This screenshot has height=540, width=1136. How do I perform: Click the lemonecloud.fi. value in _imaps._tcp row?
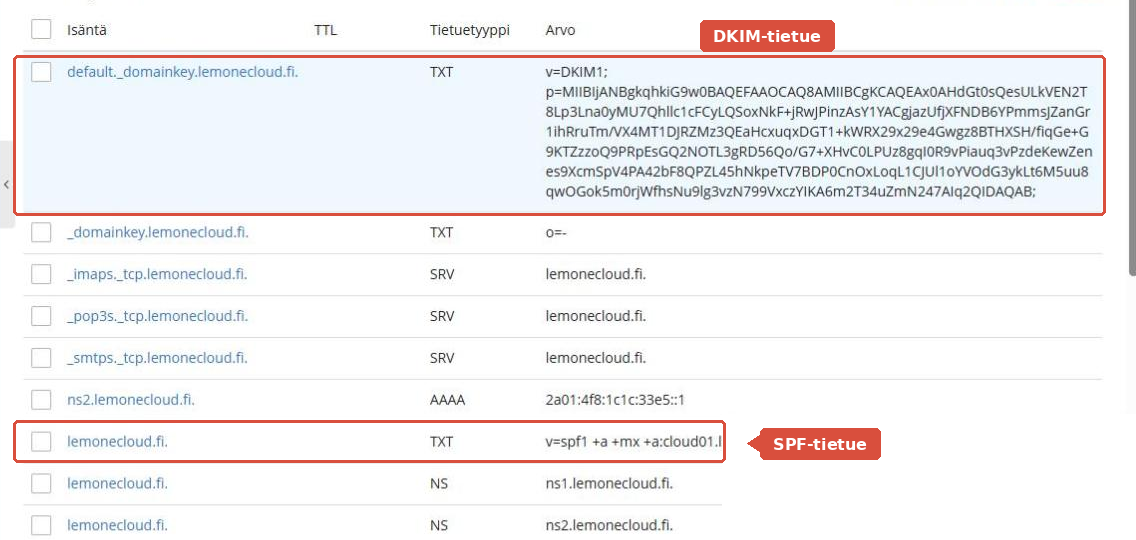[596, 275]
